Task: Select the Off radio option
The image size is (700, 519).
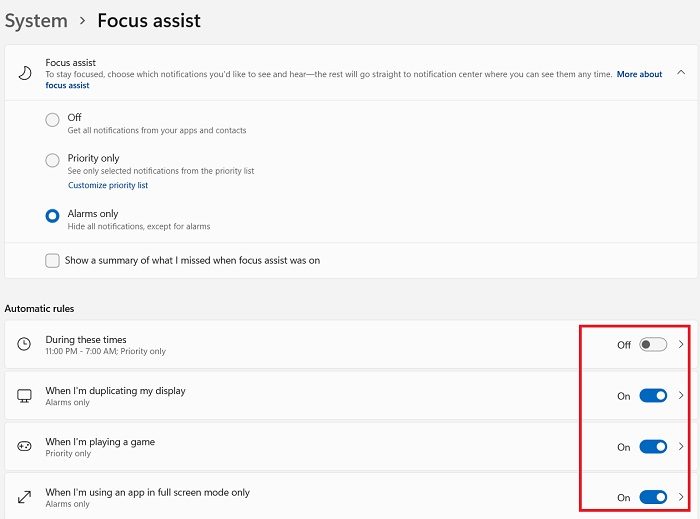Action: click(x=52, y=120)
